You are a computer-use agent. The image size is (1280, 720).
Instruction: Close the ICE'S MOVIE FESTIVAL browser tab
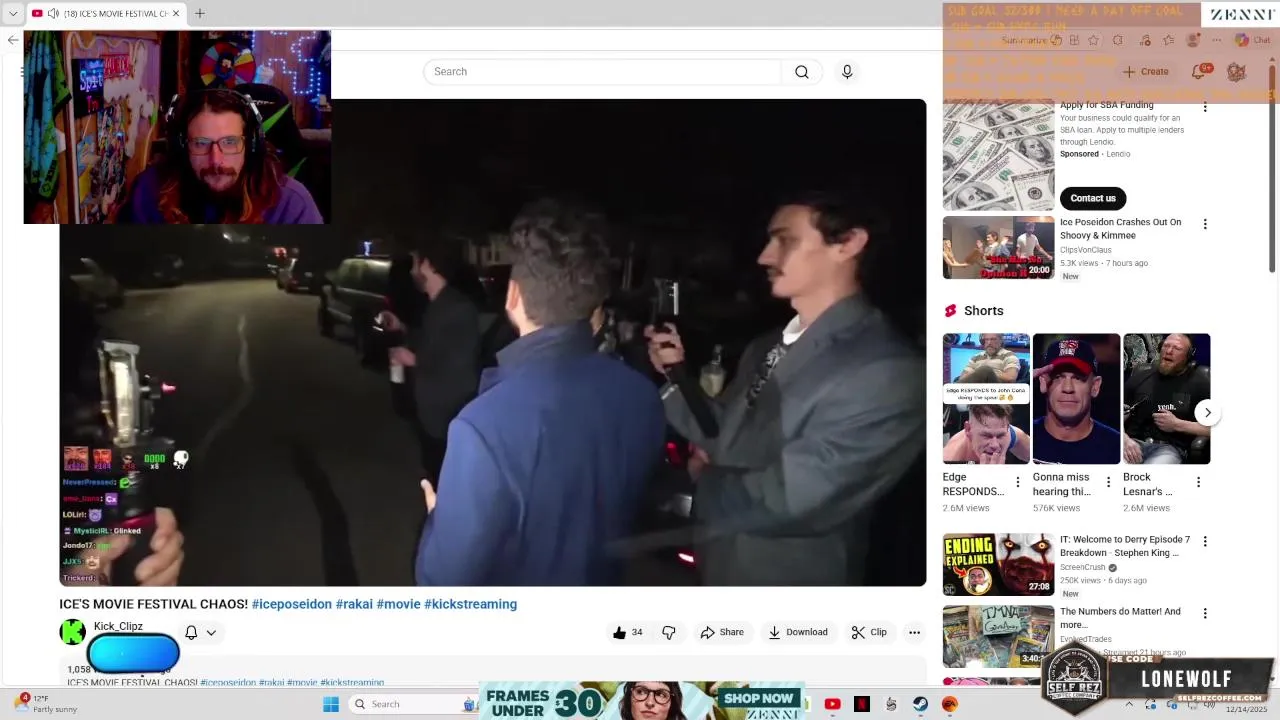coord(176,13)
